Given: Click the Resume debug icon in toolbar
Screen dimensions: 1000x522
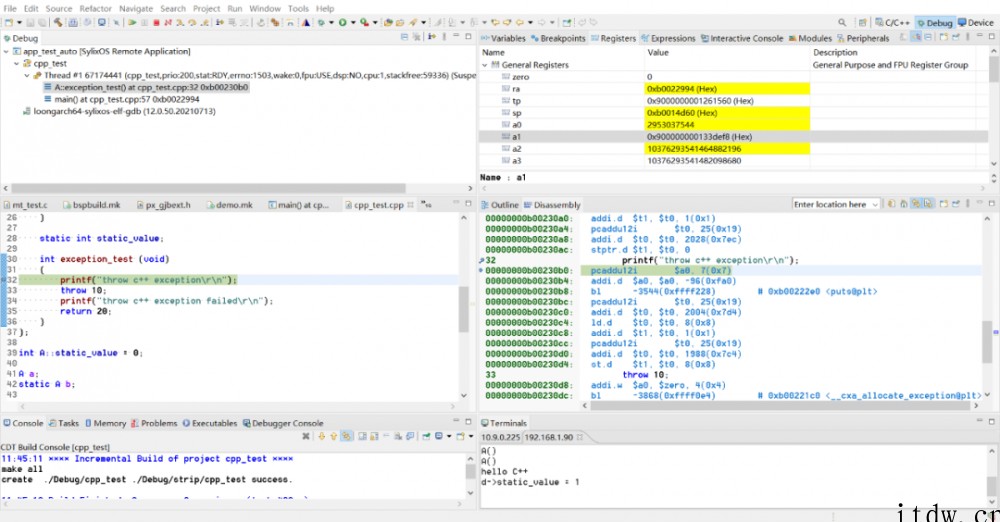Looking at the screenshot, I should pyautogui.click(x=132, y=22).
